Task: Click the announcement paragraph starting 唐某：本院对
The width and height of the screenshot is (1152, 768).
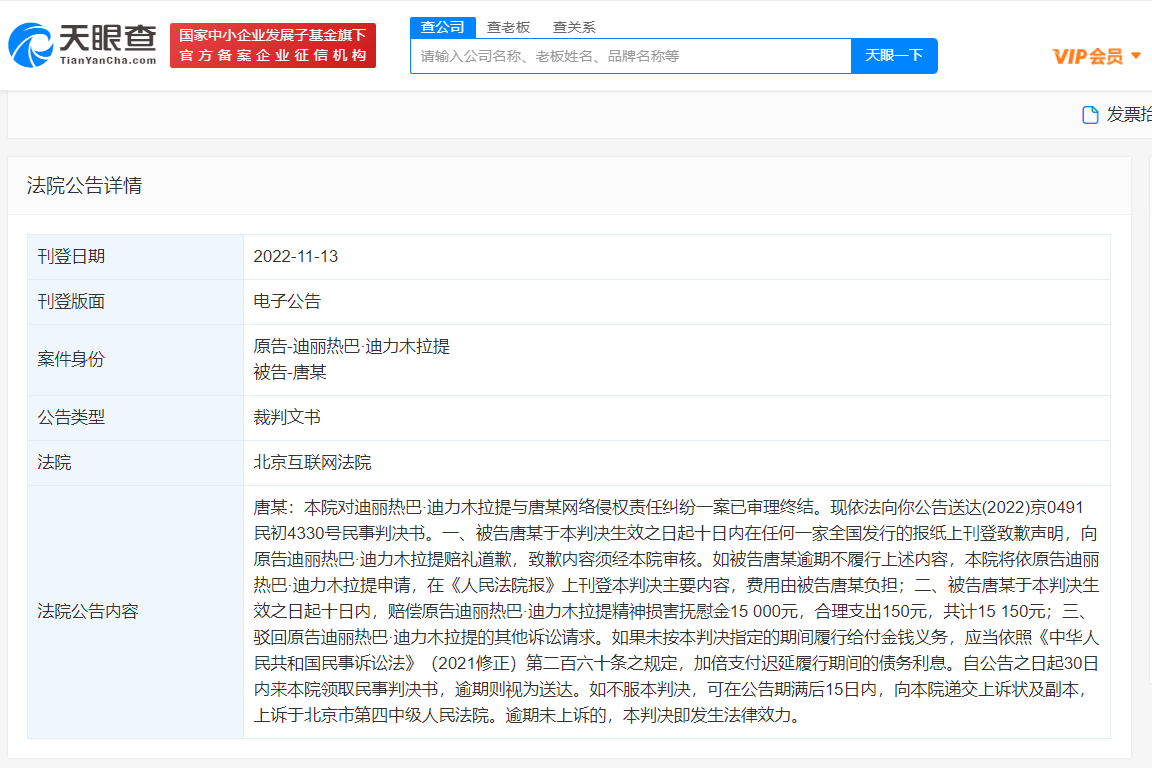Action: tap(677, 611)
